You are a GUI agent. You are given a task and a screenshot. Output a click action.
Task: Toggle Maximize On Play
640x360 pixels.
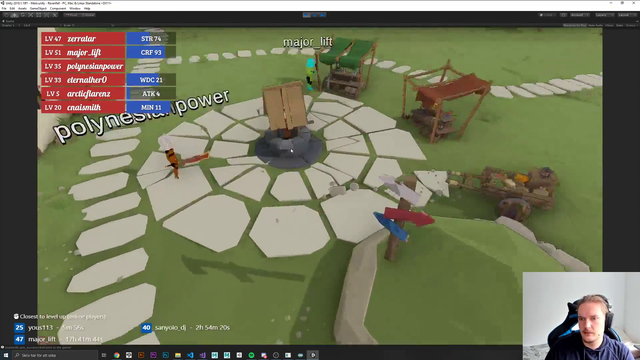pos(575,25)
